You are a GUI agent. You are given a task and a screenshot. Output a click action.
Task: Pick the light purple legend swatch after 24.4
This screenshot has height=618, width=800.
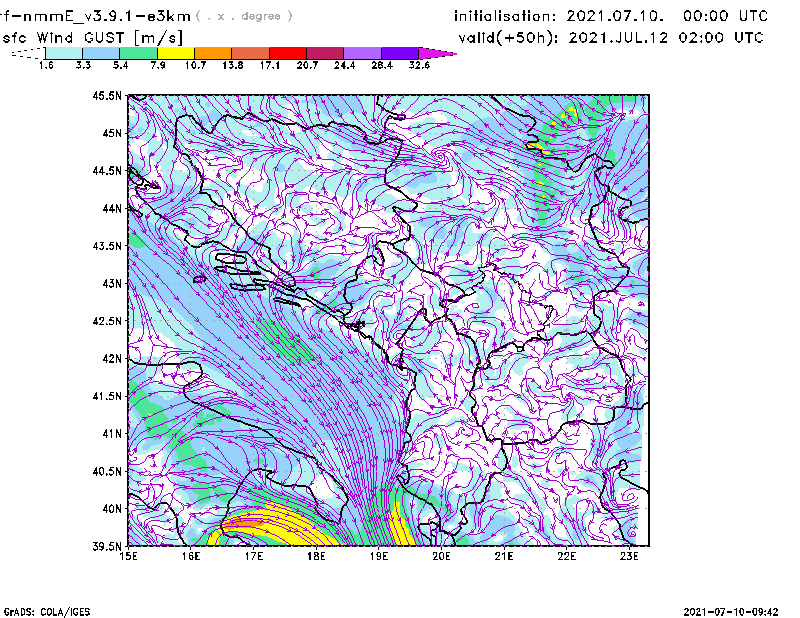363,53
